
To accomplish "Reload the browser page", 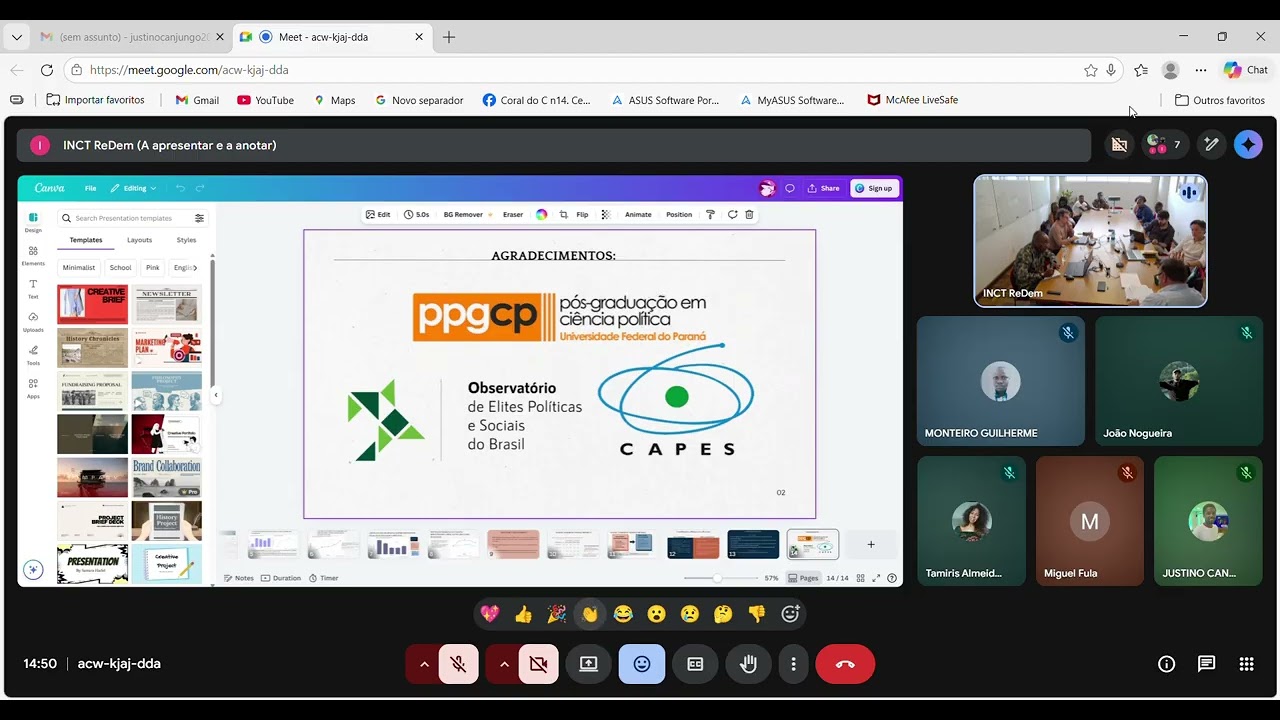I will [x=46, y=70].
